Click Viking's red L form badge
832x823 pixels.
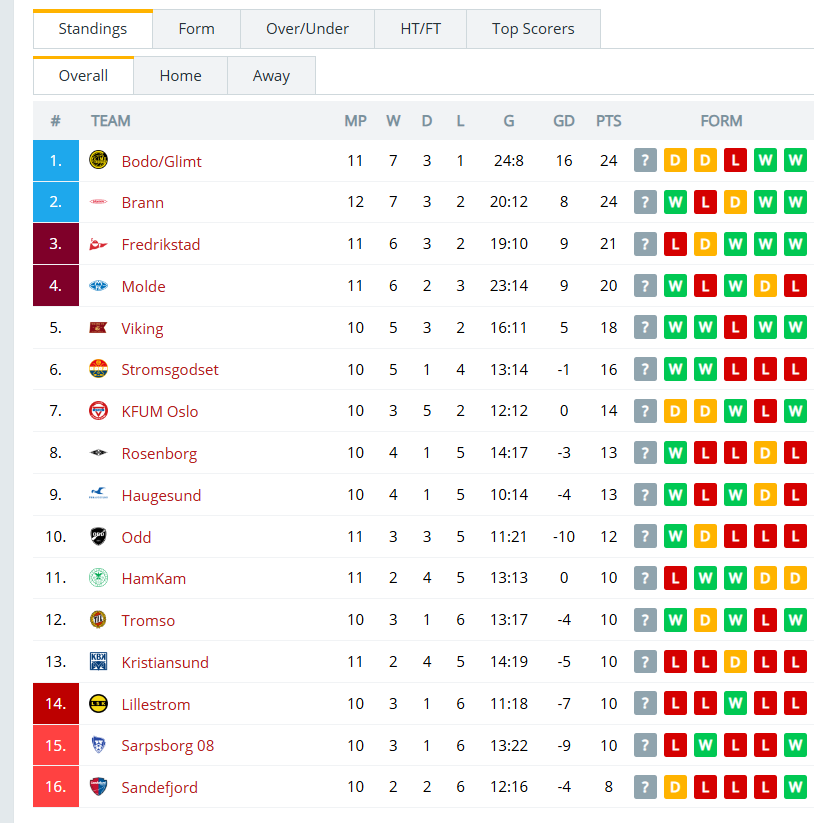[735, 327]
